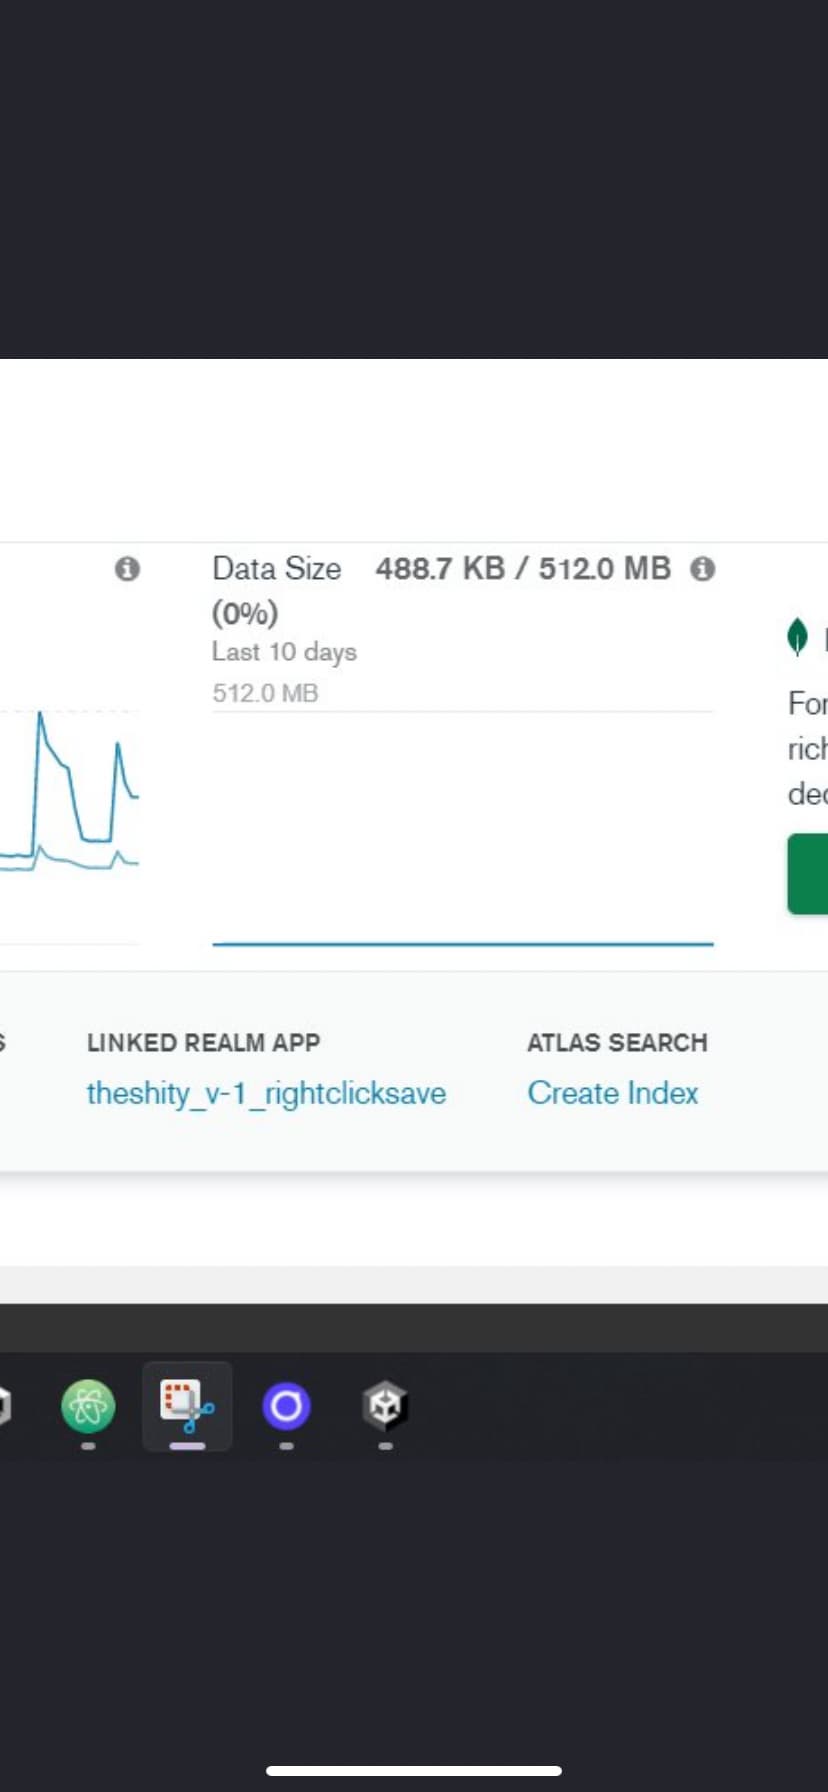This screenshot has height=1792, width=828.
Task: Open the Unity cube taskbar icon
Action: [385, 1406]
